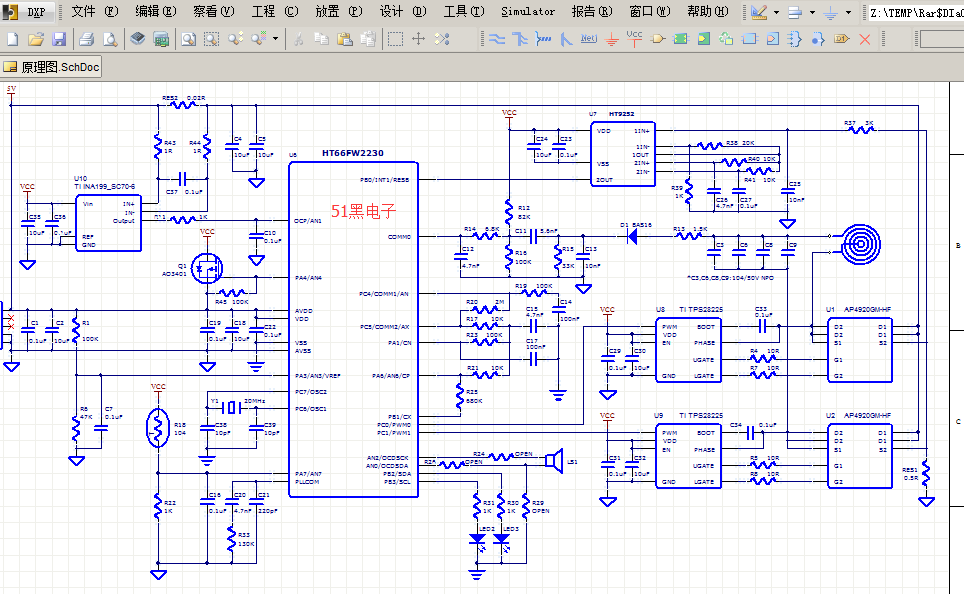Viewport: 964px width, 594px height.
Task: Place a device sheet symbol with recycle icon
Action: point(727,39)
